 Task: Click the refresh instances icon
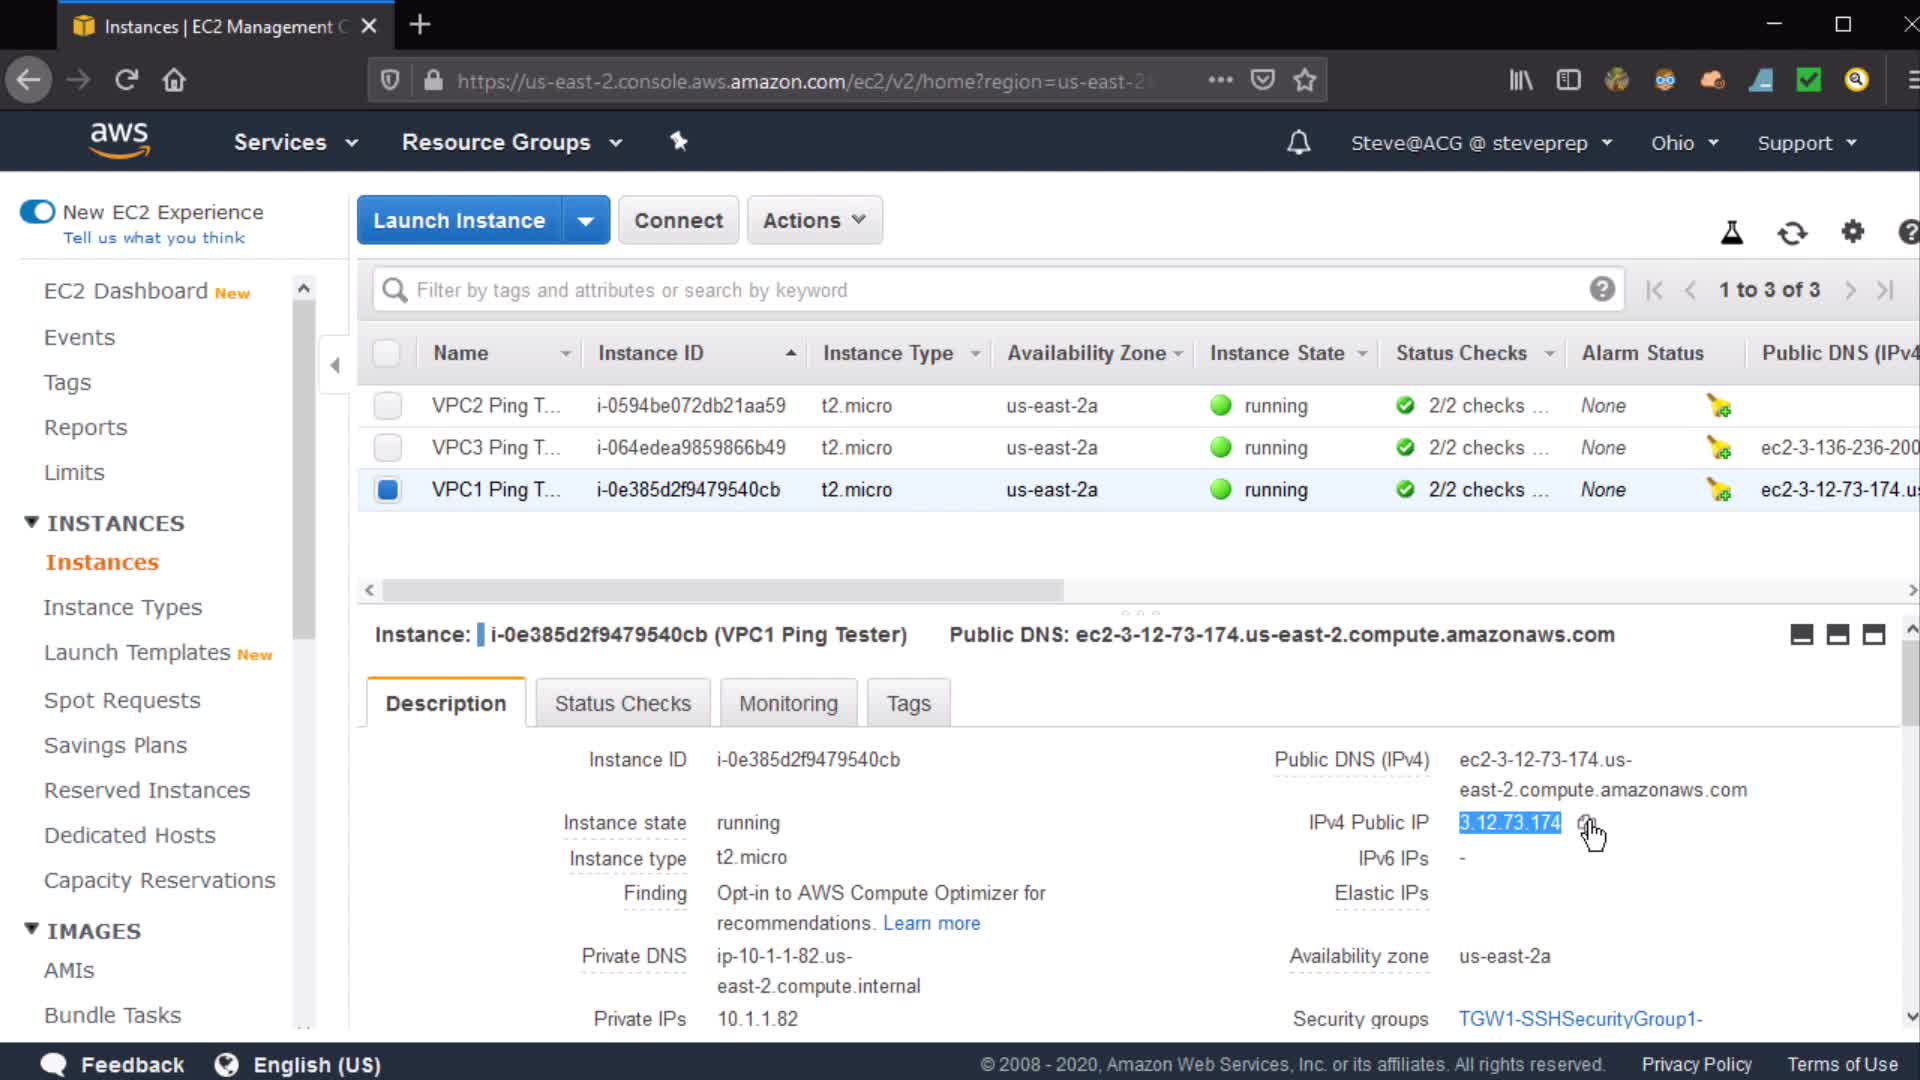click(x=1792, y=233)
